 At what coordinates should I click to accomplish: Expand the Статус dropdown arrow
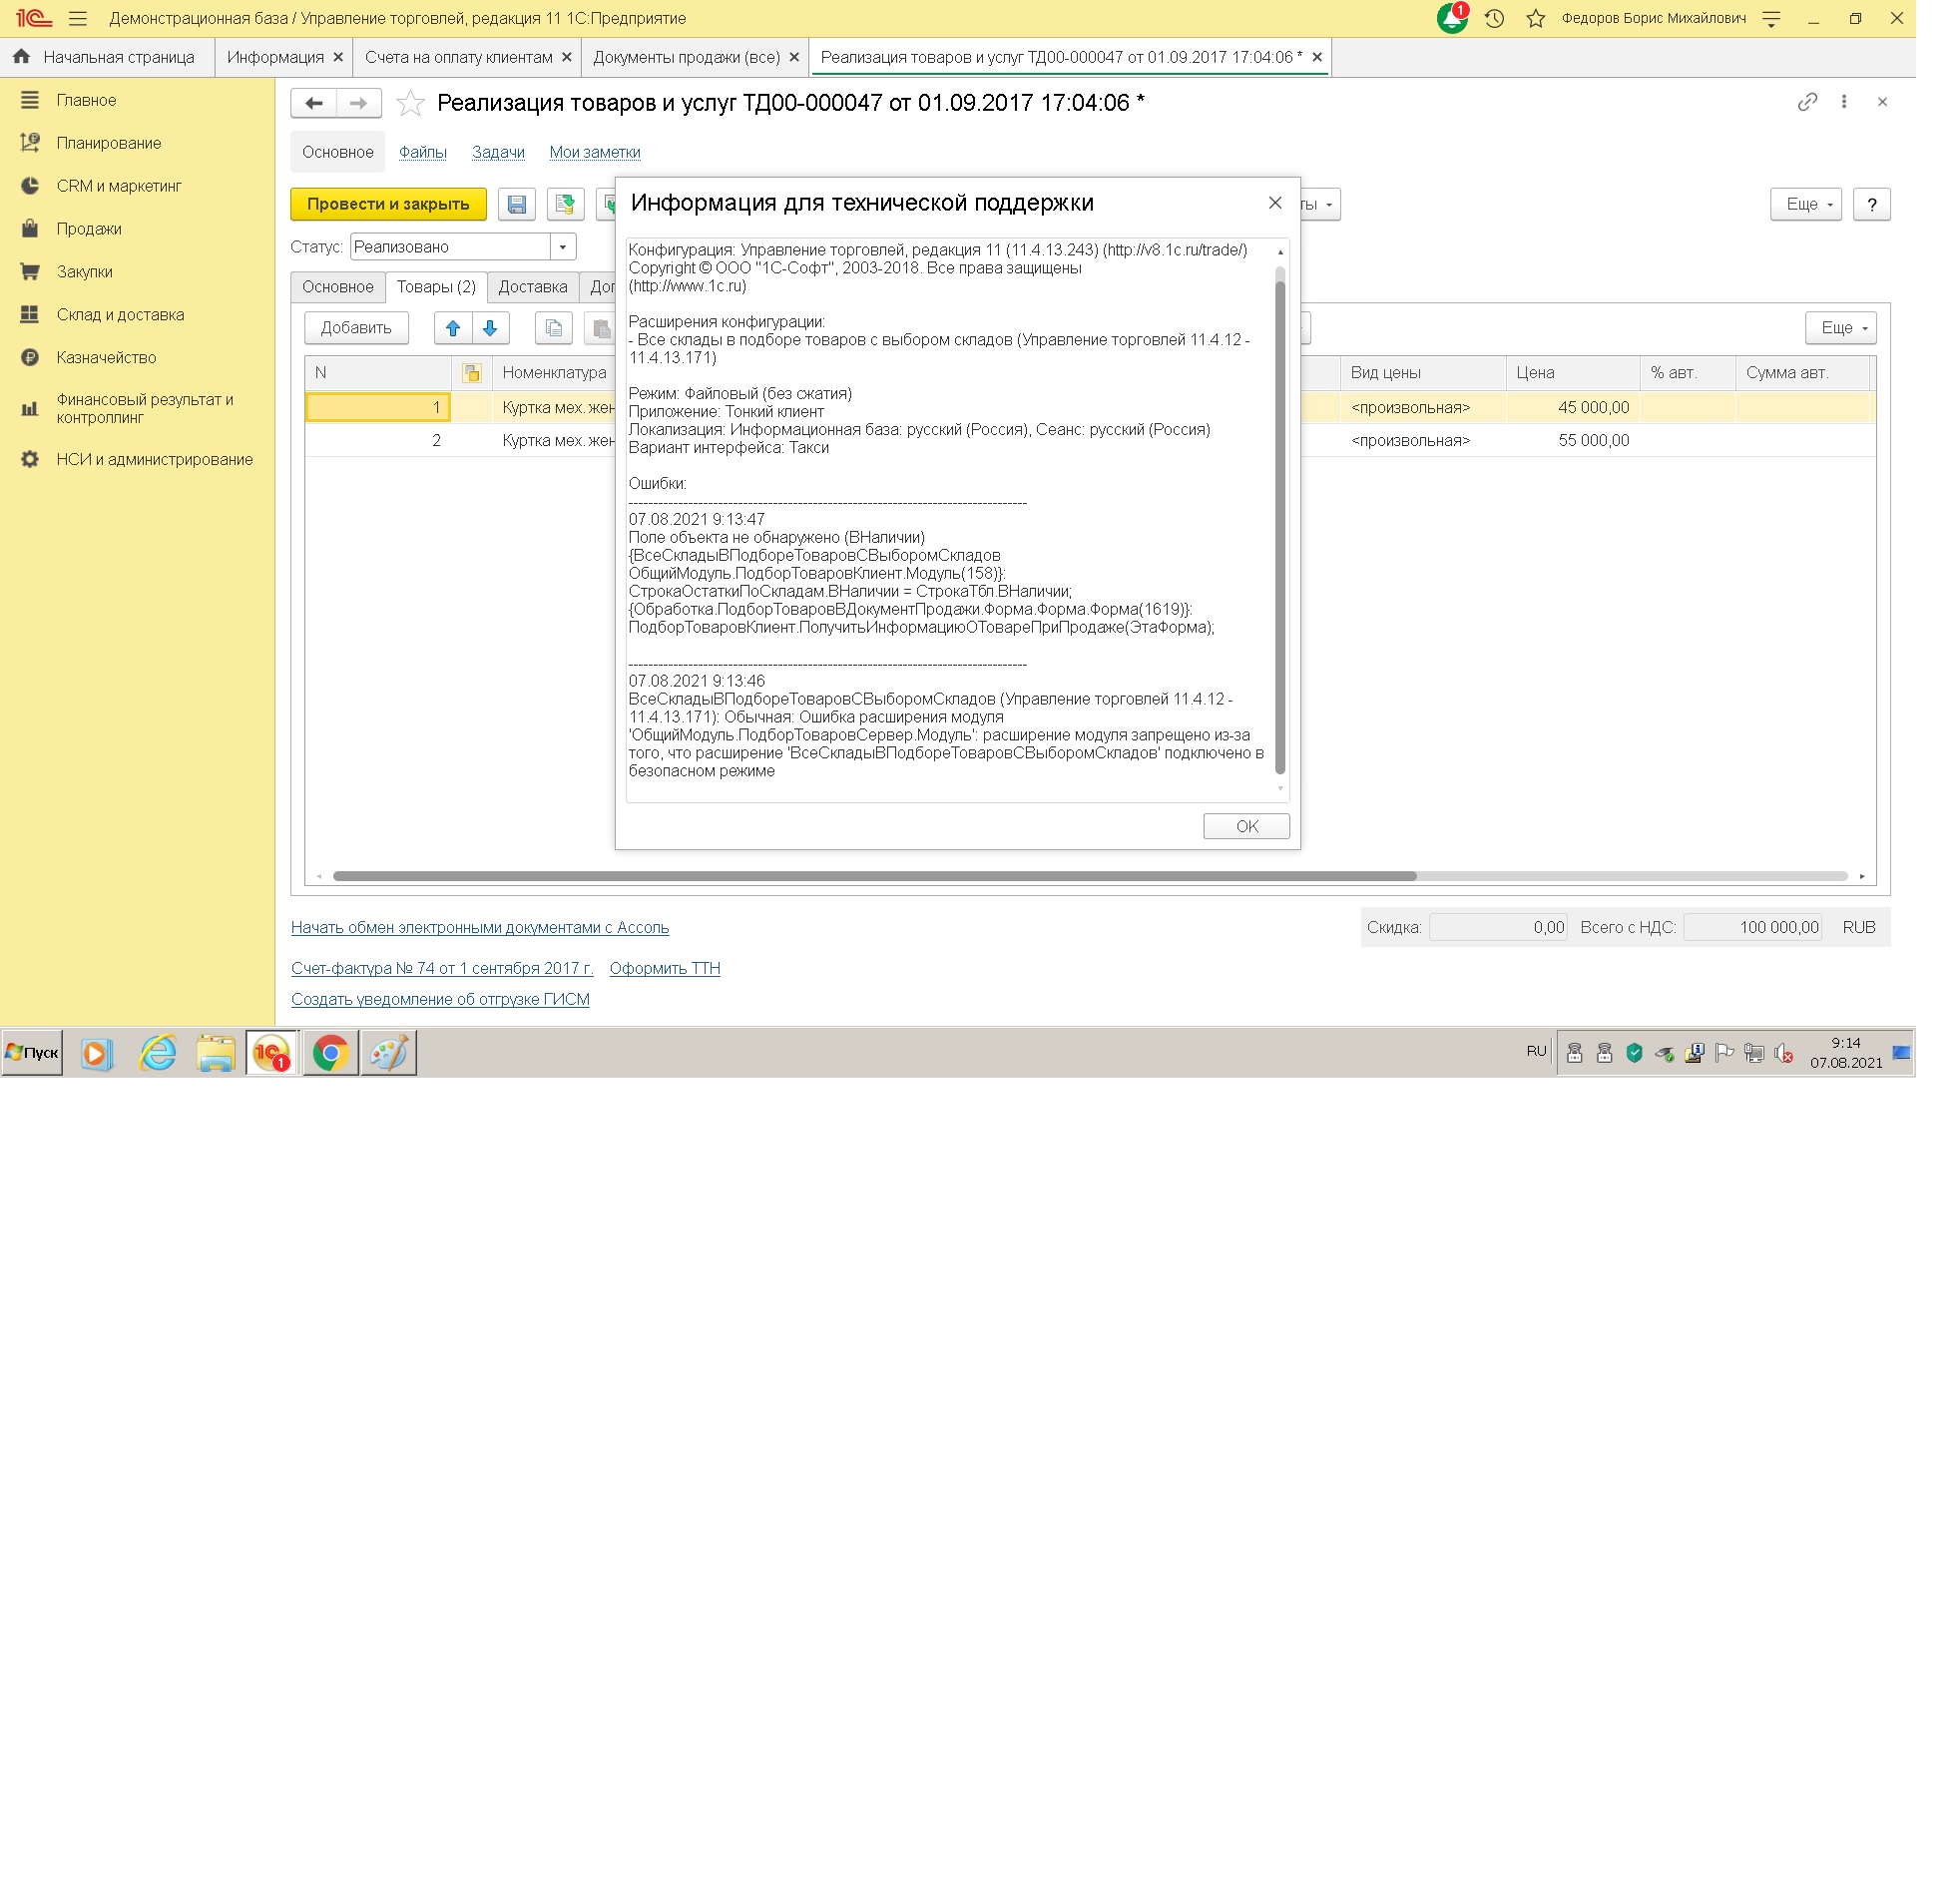click(x=563, y=247)
